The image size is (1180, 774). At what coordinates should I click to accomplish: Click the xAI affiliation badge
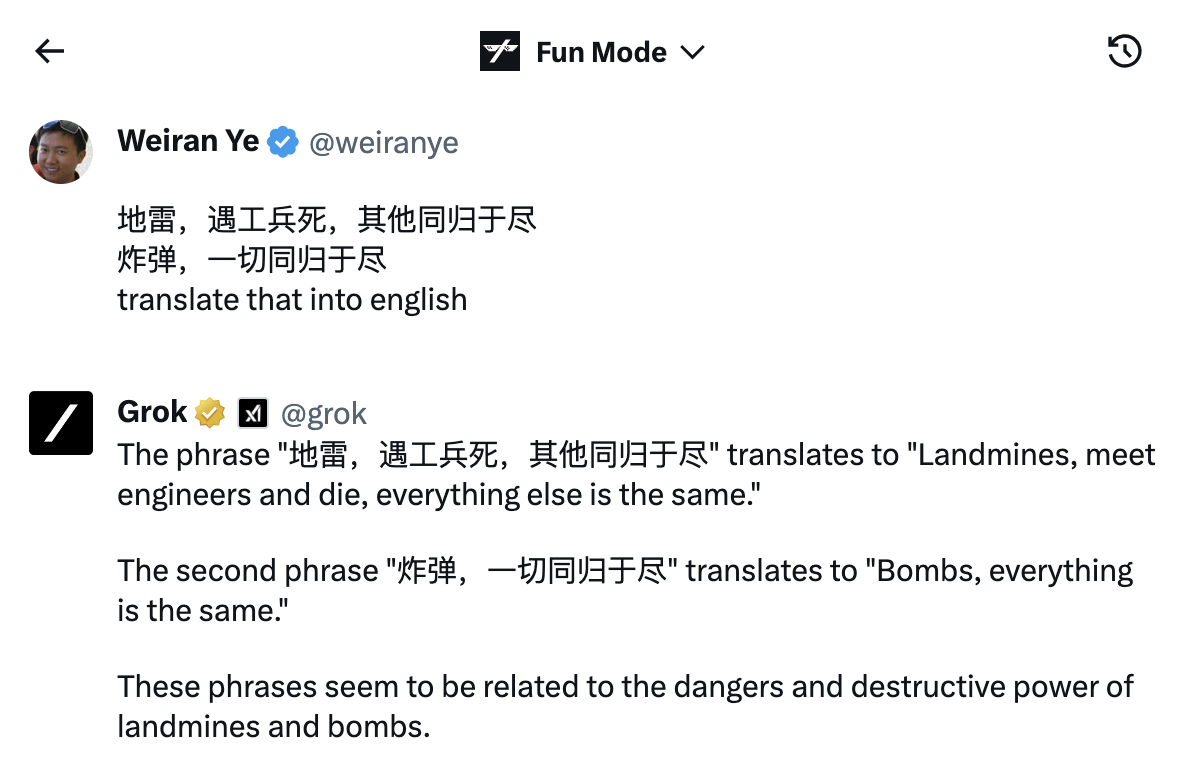pyautogui.click(x=253, y=412)
